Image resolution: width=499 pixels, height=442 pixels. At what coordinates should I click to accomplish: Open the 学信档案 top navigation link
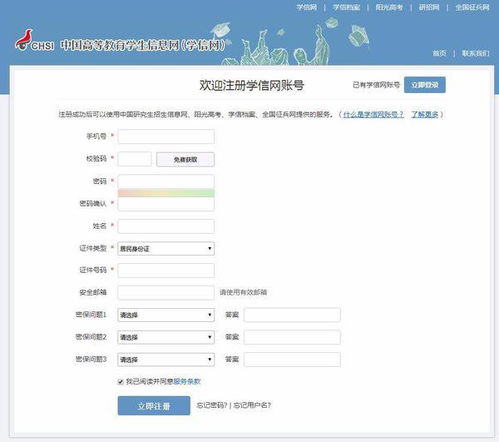pos(347,7)
